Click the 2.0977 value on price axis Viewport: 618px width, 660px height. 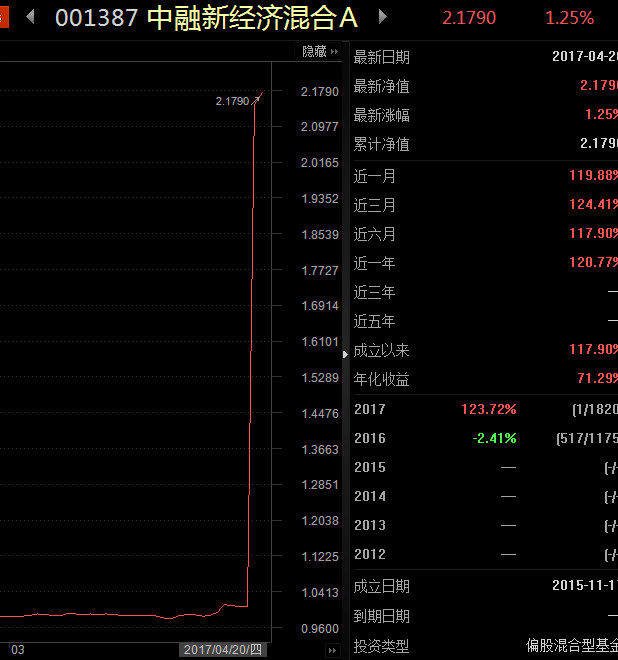(320, 127)
